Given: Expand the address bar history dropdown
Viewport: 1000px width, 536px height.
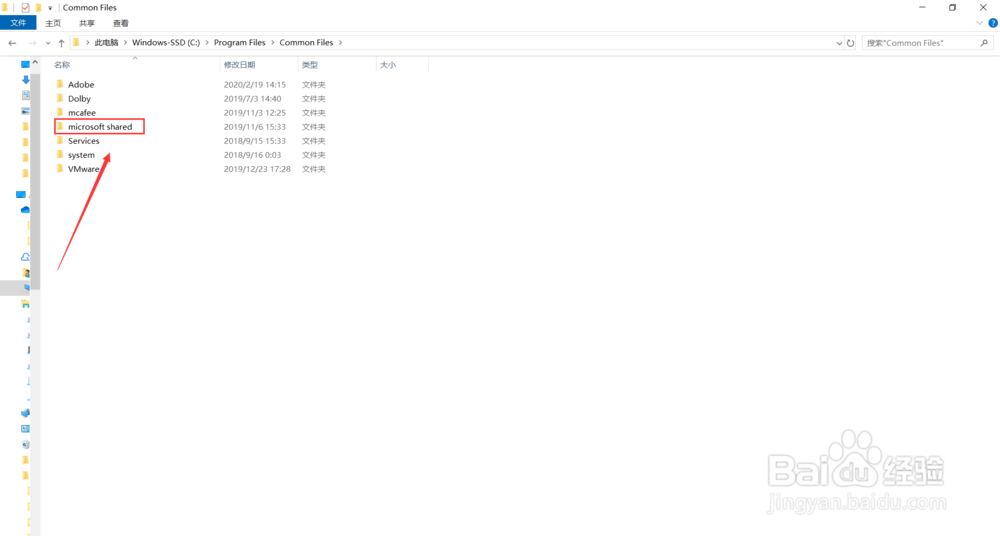Looking at the screenshot, I should [x=839, y=43].
